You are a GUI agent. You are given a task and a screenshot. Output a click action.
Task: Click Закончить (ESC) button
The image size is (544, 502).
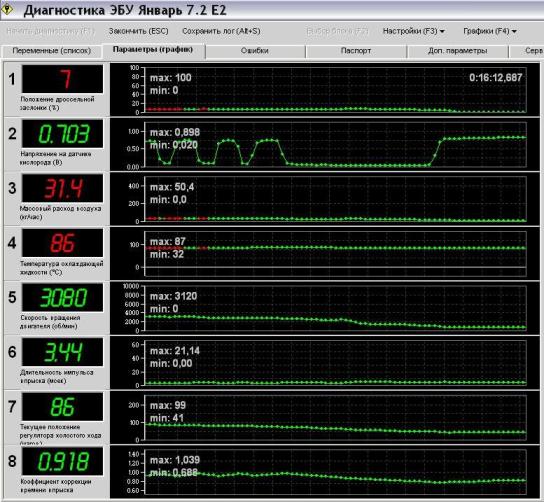[x=138, y=31]
